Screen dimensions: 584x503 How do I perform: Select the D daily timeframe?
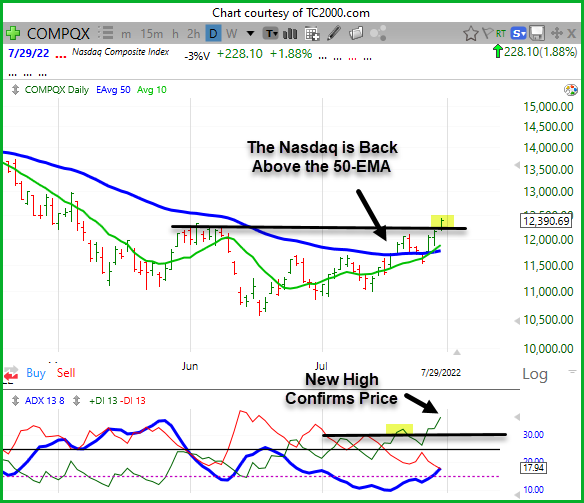point(213,34)
